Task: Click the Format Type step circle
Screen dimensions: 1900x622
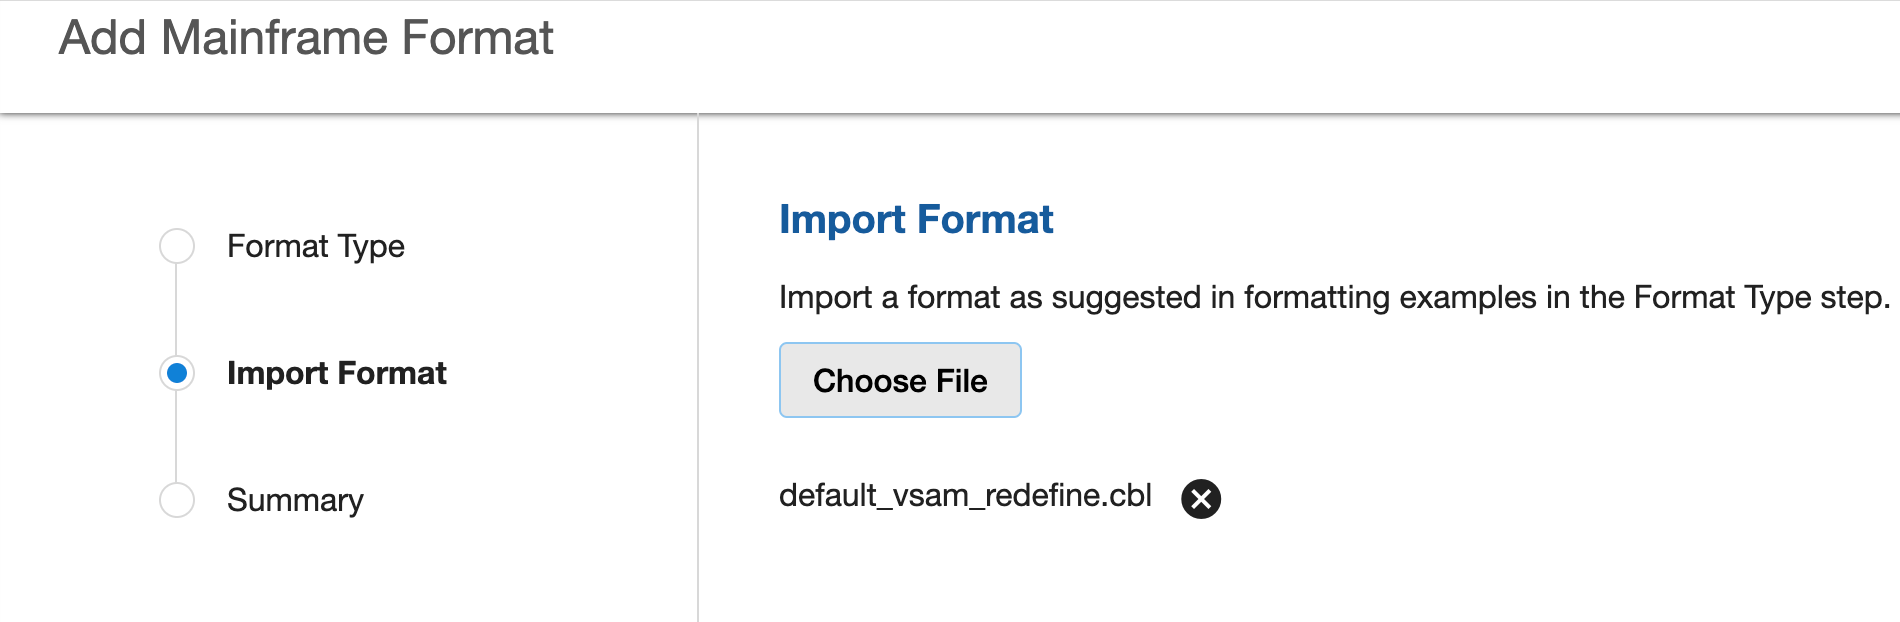Action: point(177,246)
